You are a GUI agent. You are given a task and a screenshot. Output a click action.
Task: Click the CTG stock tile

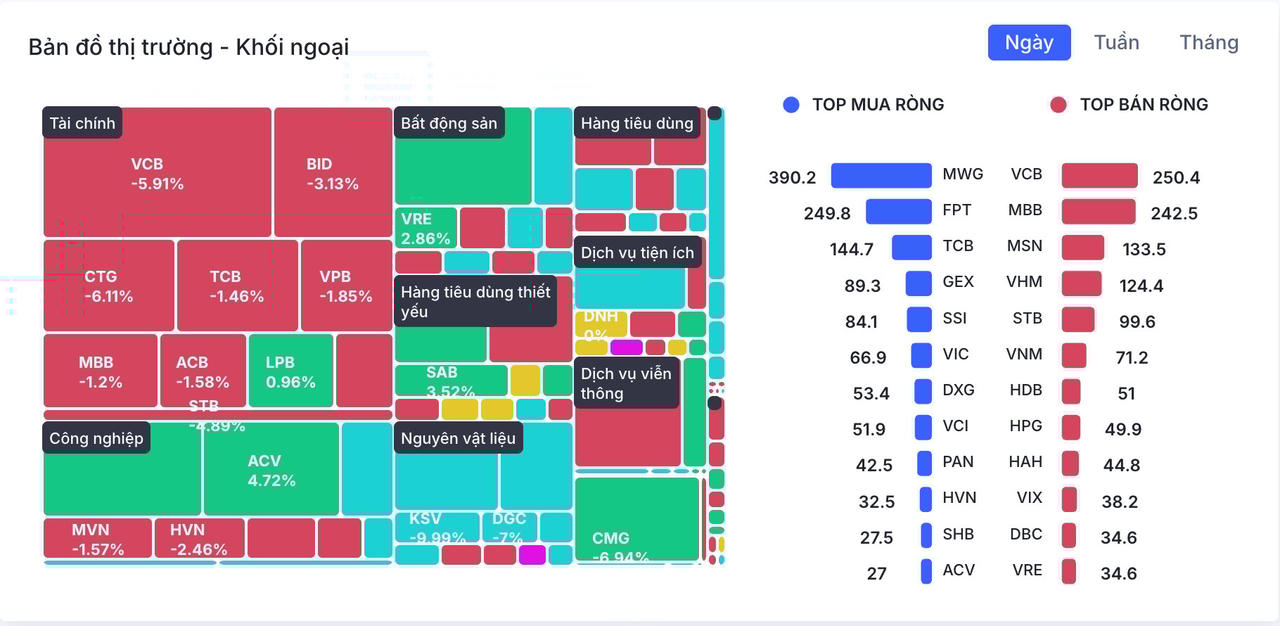[108, 285]
